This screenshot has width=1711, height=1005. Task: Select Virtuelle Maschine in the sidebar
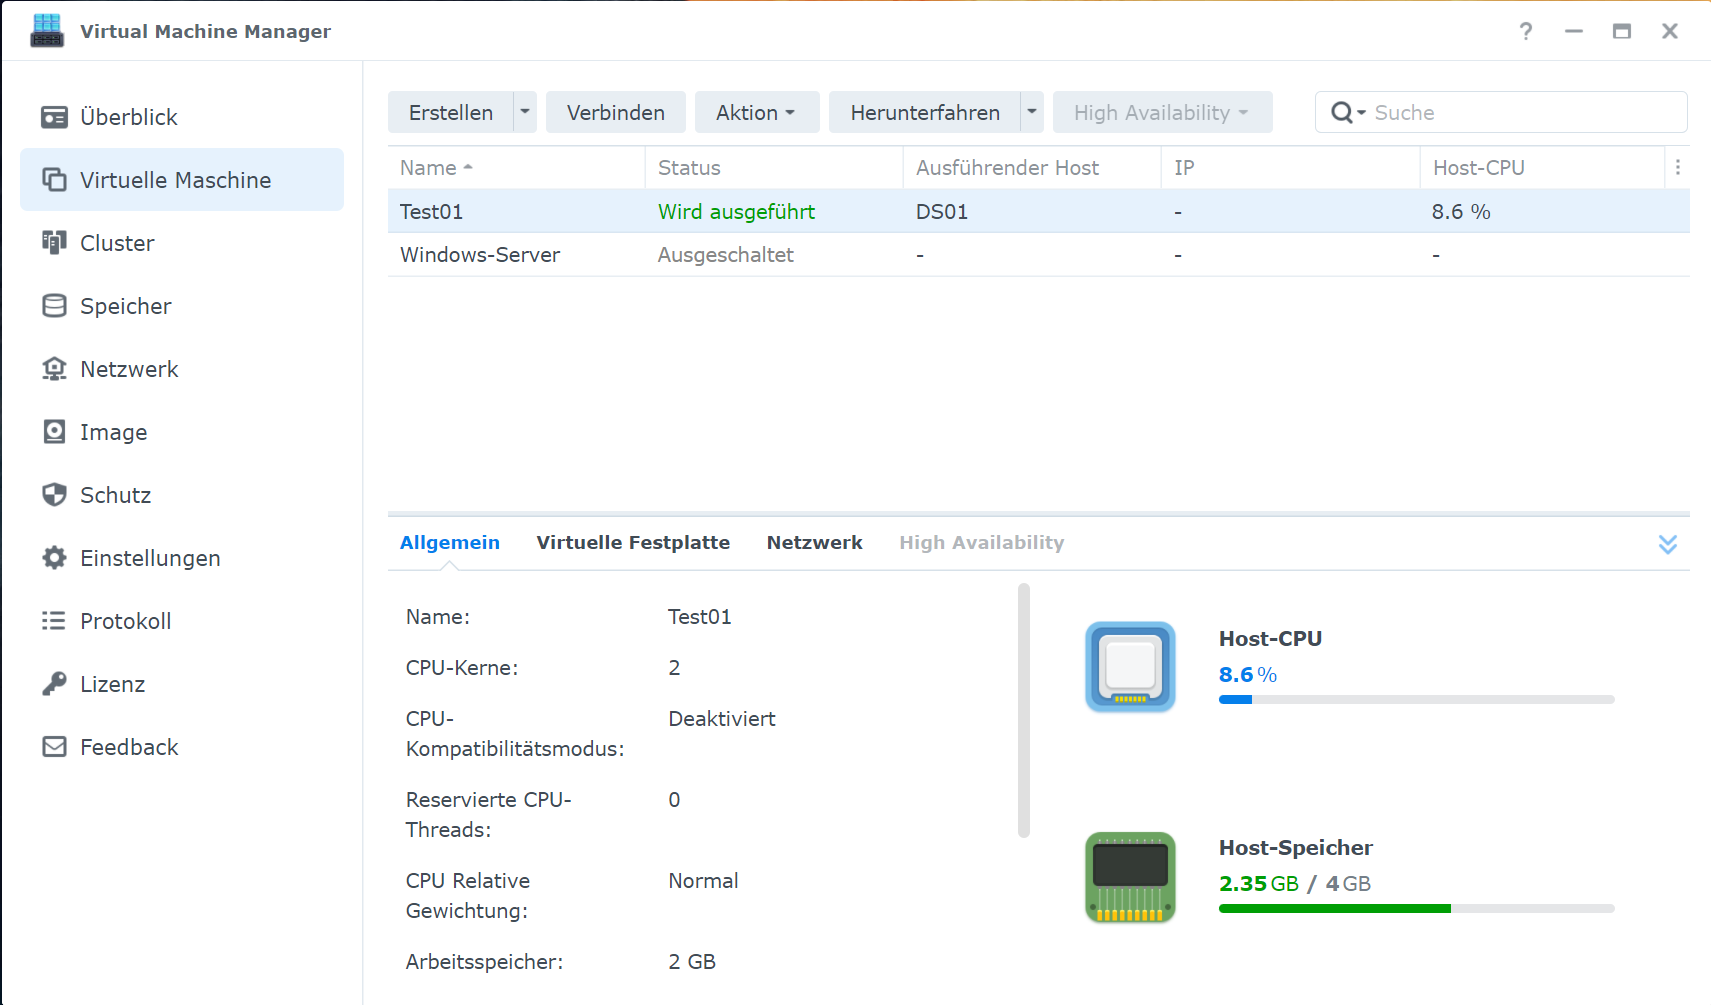(175, 180)
